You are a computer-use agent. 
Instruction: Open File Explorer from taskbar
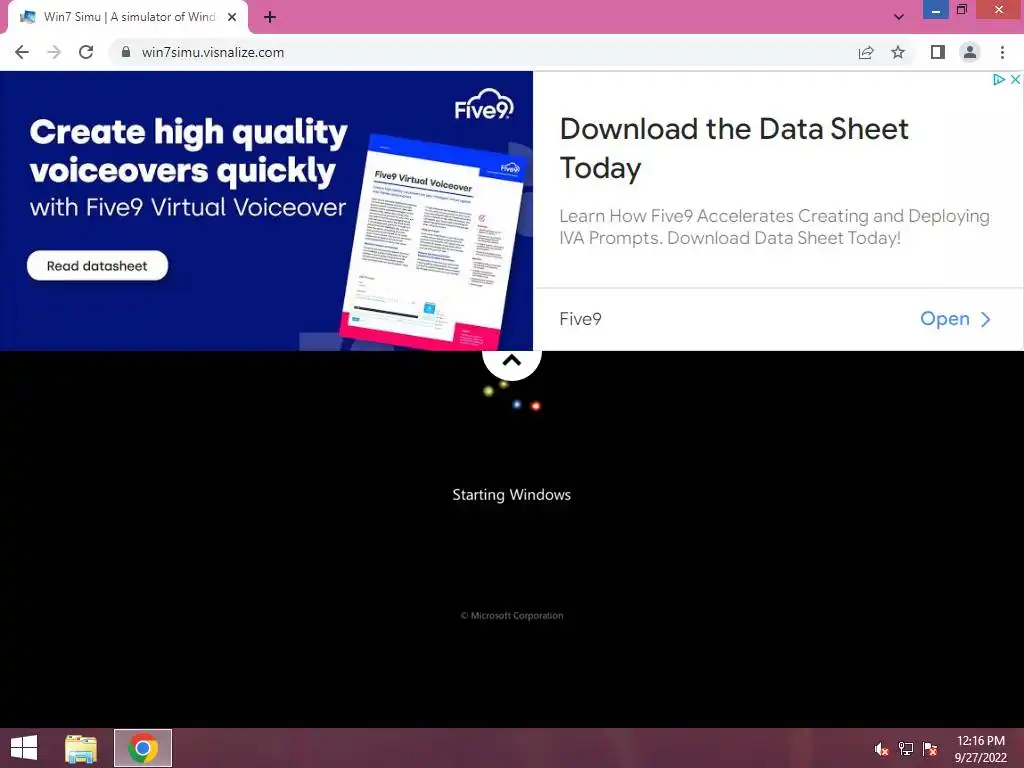tap(81, 748)
